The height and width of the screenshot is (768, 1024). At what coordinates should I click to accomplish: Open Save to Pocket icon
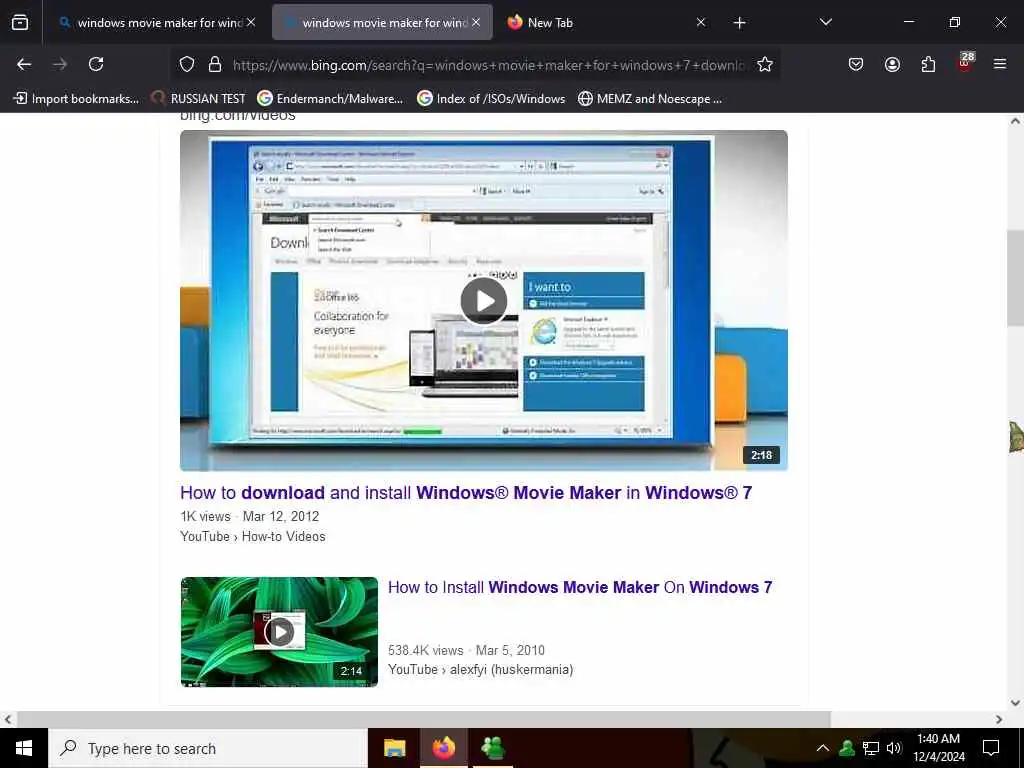point(856,64)
